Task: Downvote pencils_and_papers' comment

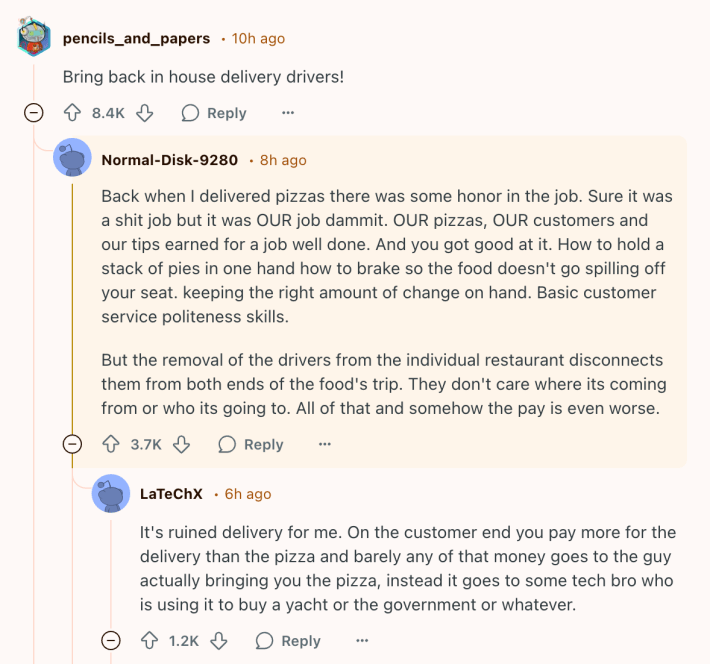Action: pos(144,113)
